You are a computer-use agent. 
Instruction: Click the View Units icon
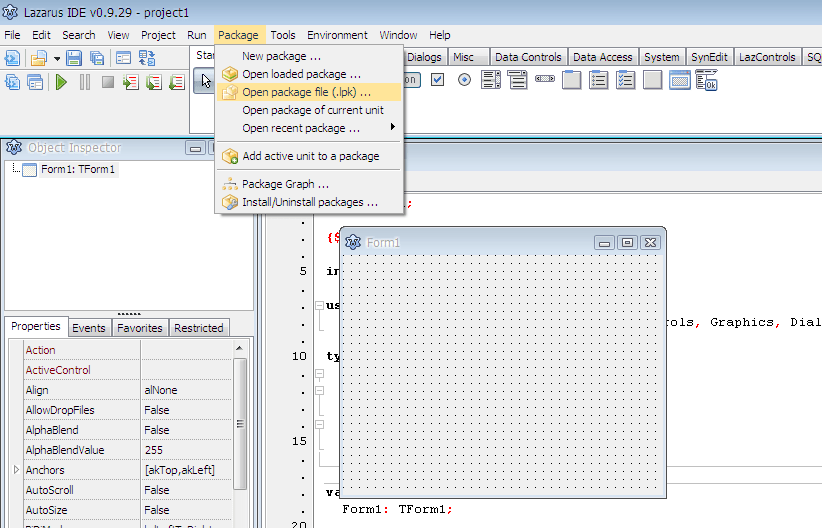(12, 82)
